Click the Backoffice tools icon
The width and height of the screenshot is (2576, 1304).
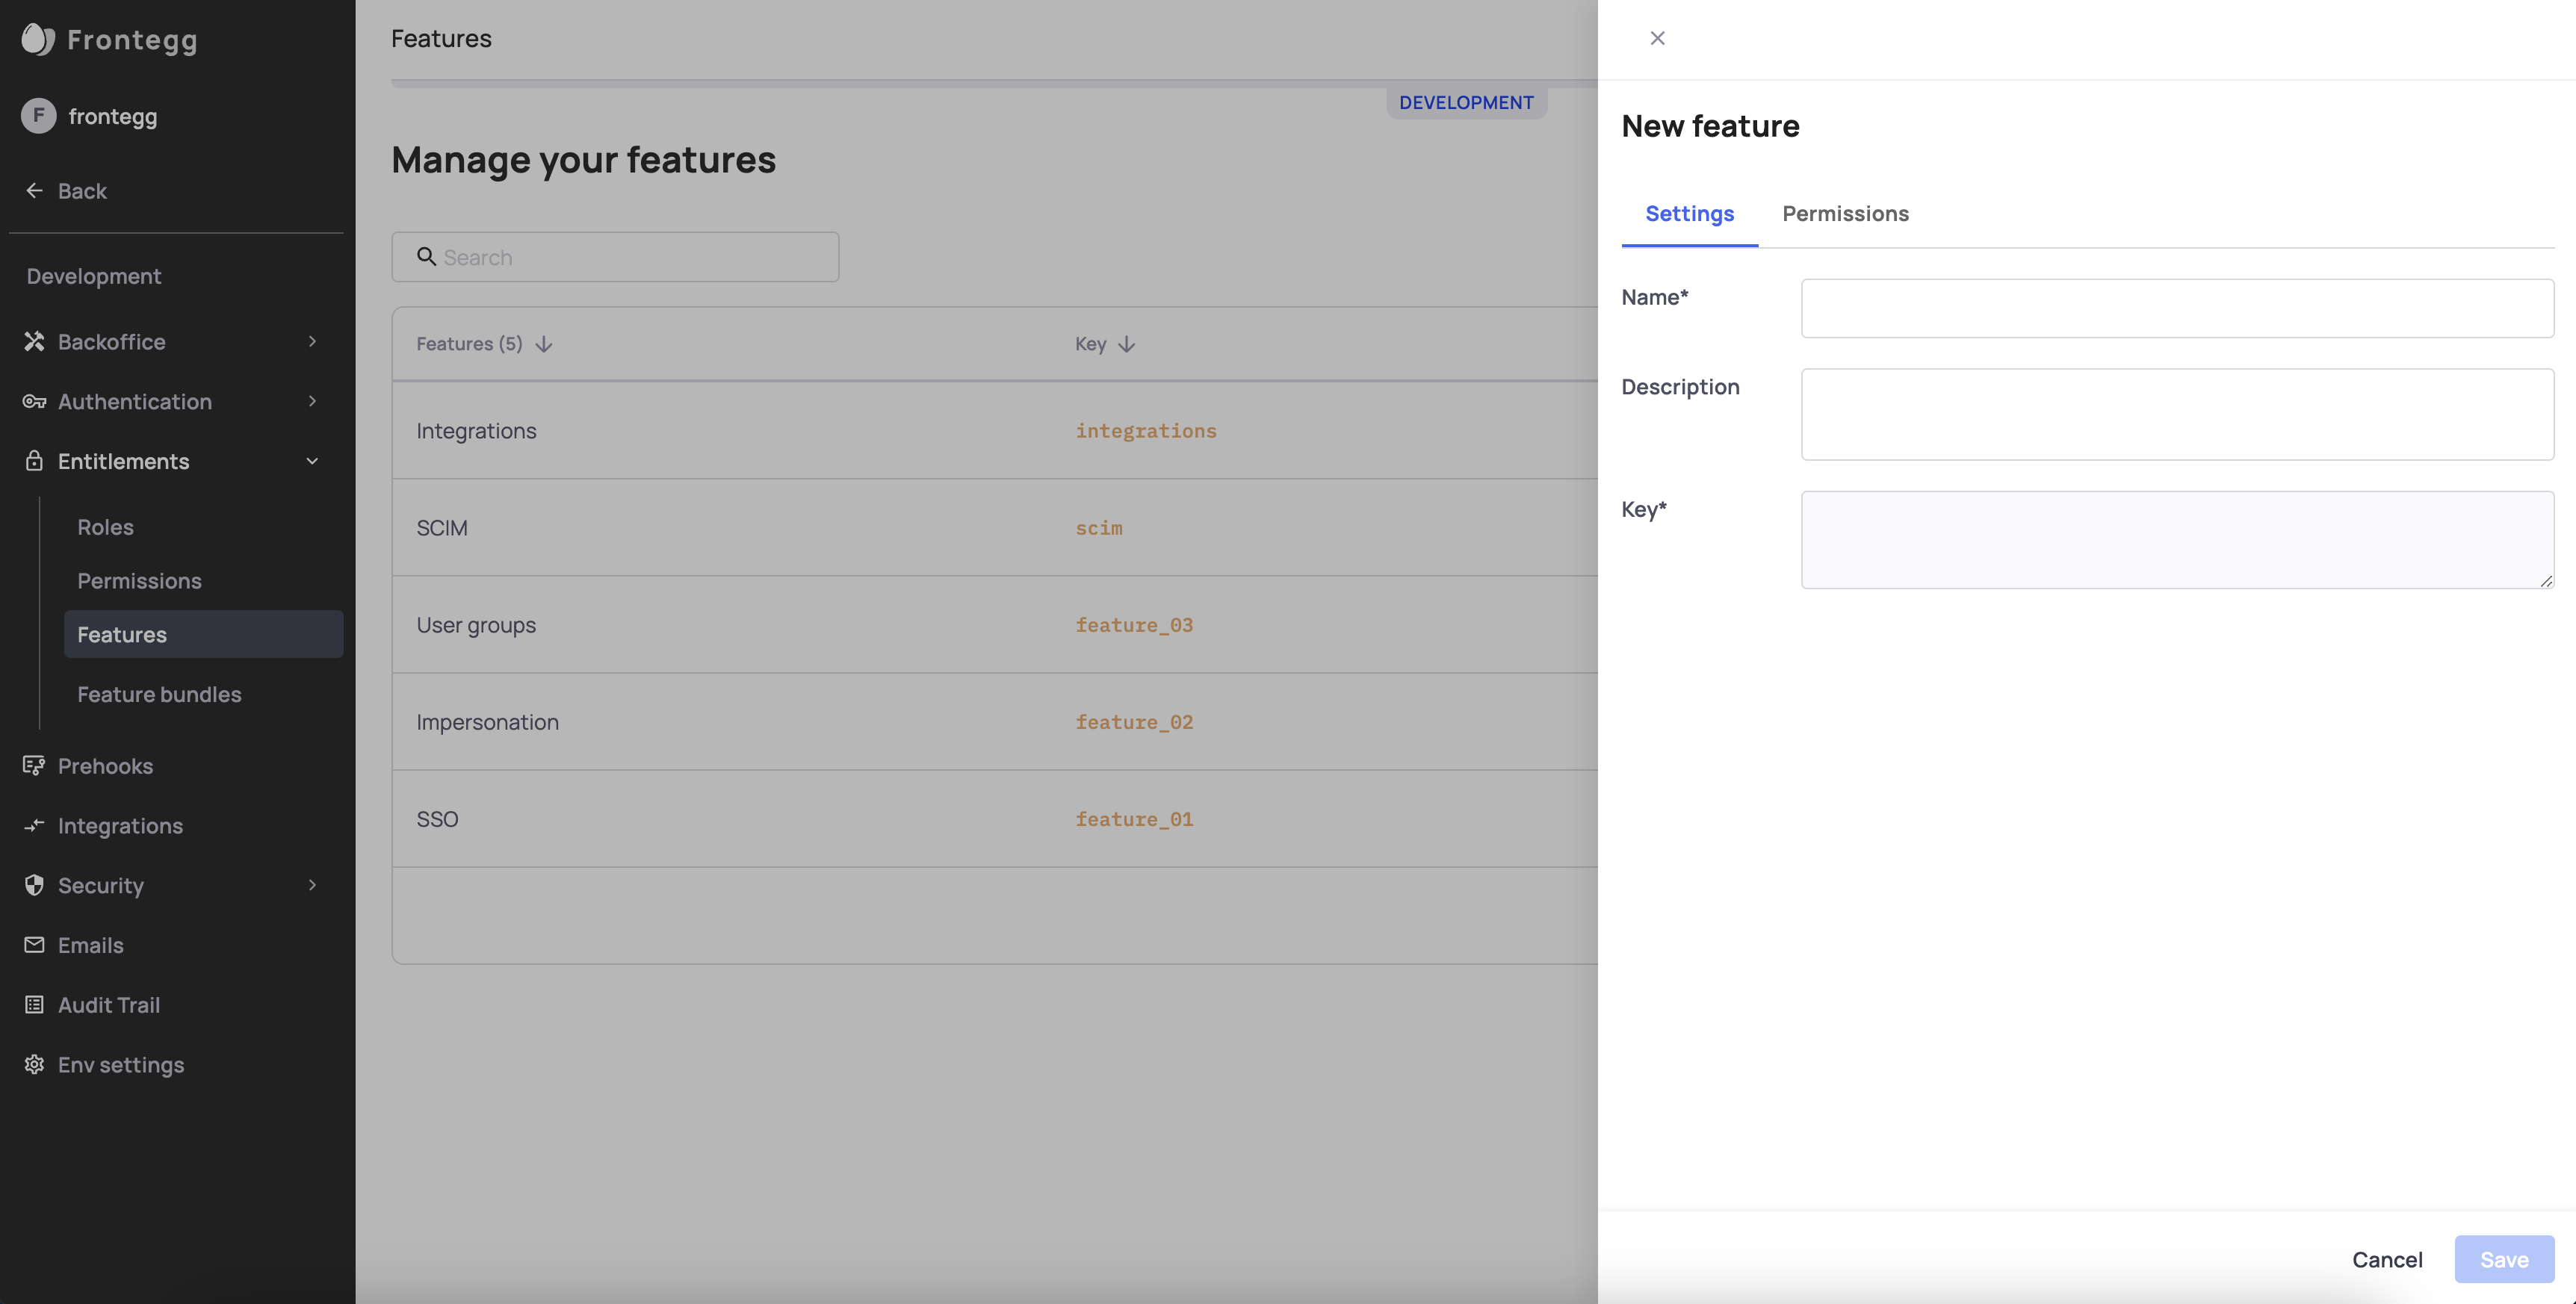point(34,342)
